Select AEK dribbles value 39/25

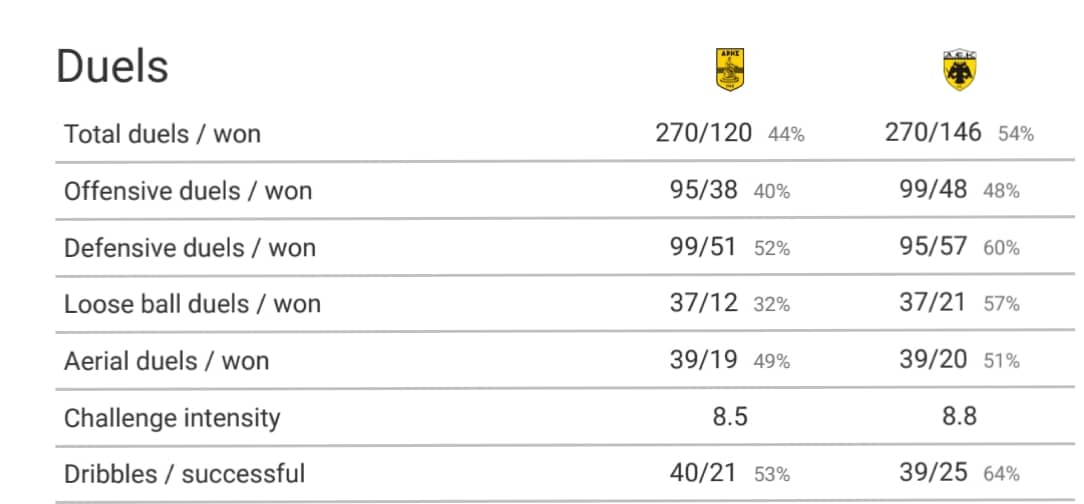coord(933,474)
